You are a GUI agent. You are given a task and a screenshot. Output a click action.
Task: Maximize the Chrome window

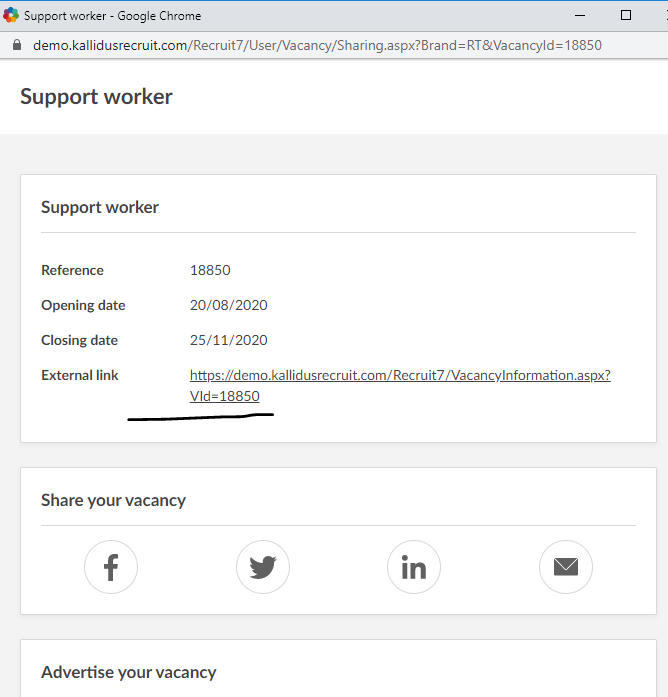[626, 16]
